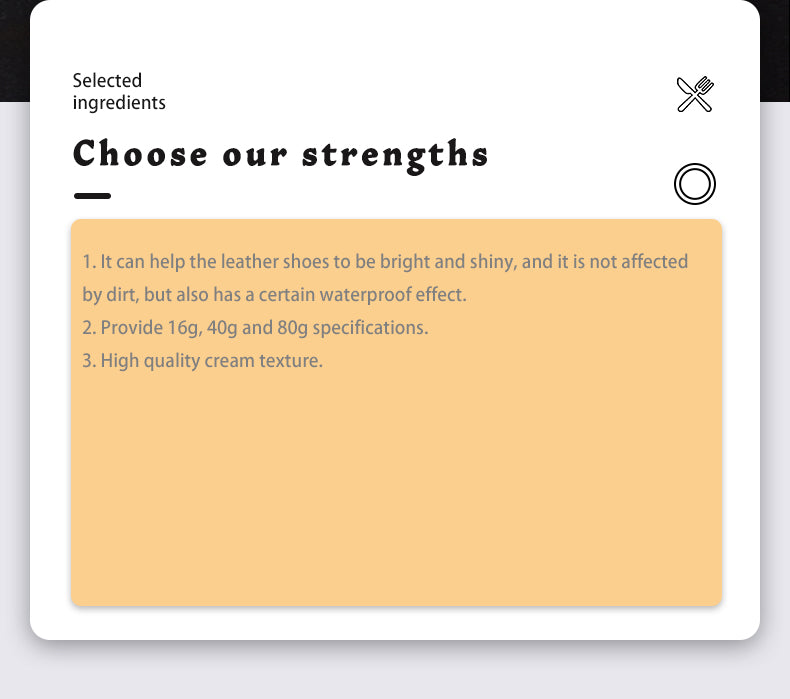Click the gray background below the card
The height and width of the screenshot is (699, 790).
click(x=396, y=672)
